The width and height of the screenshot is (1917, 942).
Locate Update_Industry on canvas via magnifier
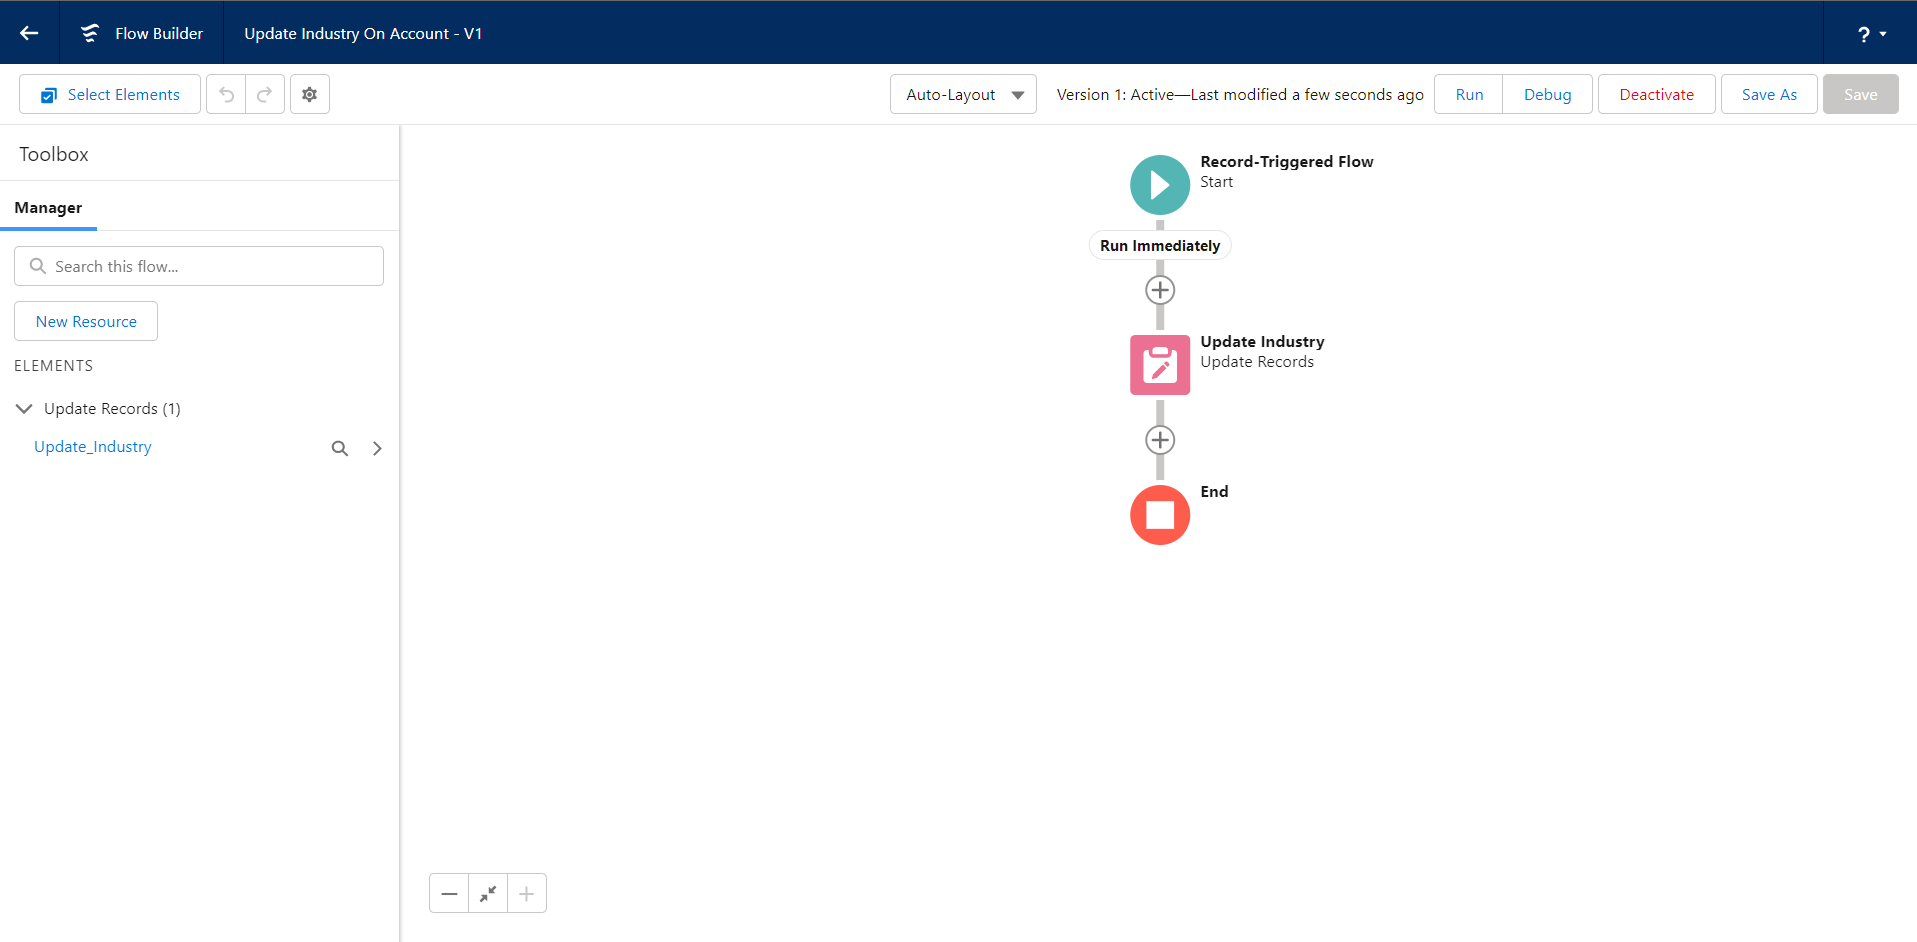pos(340,448)
